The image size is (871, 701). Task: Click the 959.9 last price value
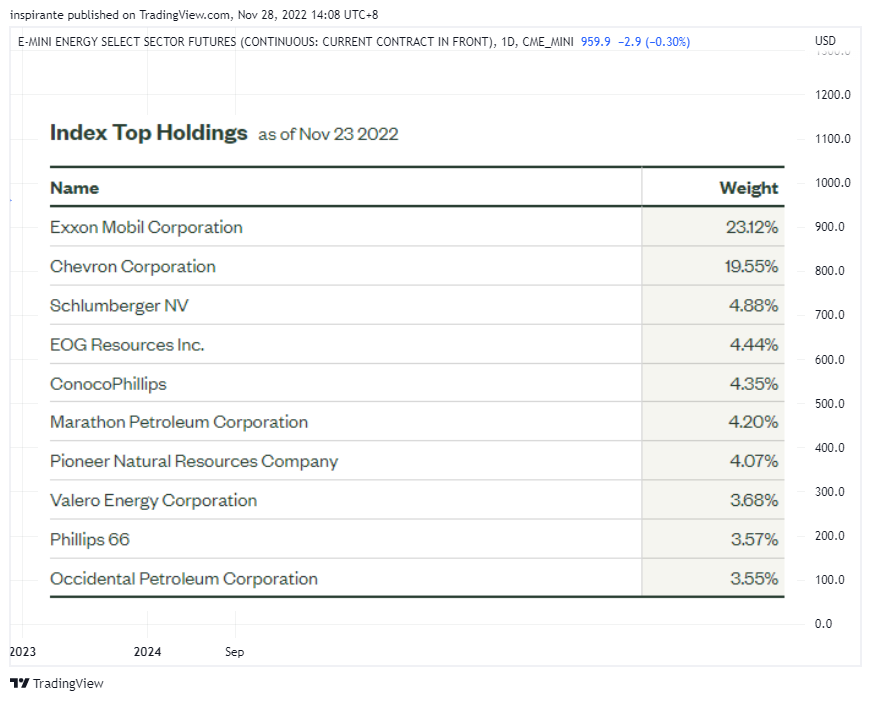coord(595,42)
